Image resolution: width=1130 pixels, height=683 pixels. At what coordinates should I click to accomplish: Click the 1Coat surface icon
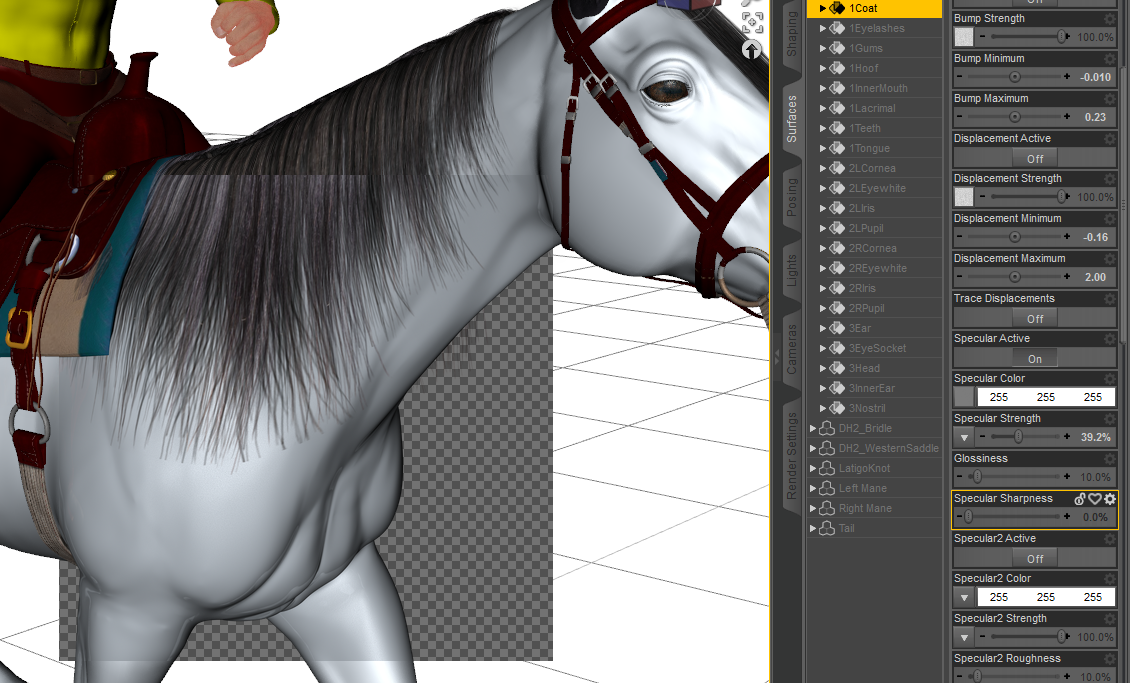click(837, 8)
